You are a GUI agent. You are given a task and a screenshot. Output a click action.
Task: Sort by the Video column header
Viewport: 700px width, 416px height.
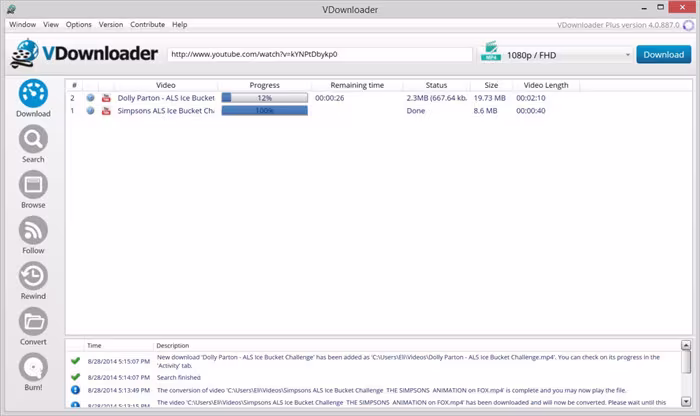pos(166,85)
